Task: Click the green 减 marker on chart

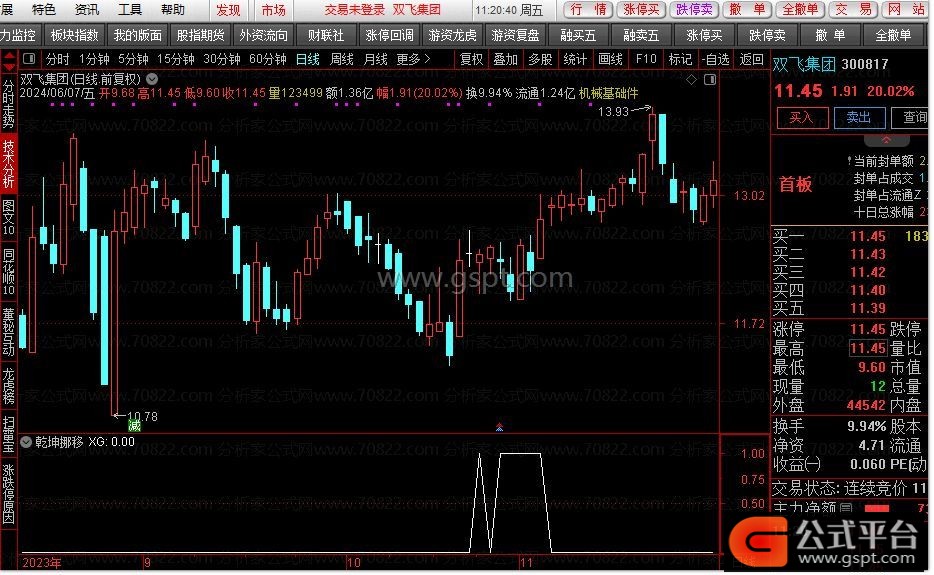Action: 135,425
